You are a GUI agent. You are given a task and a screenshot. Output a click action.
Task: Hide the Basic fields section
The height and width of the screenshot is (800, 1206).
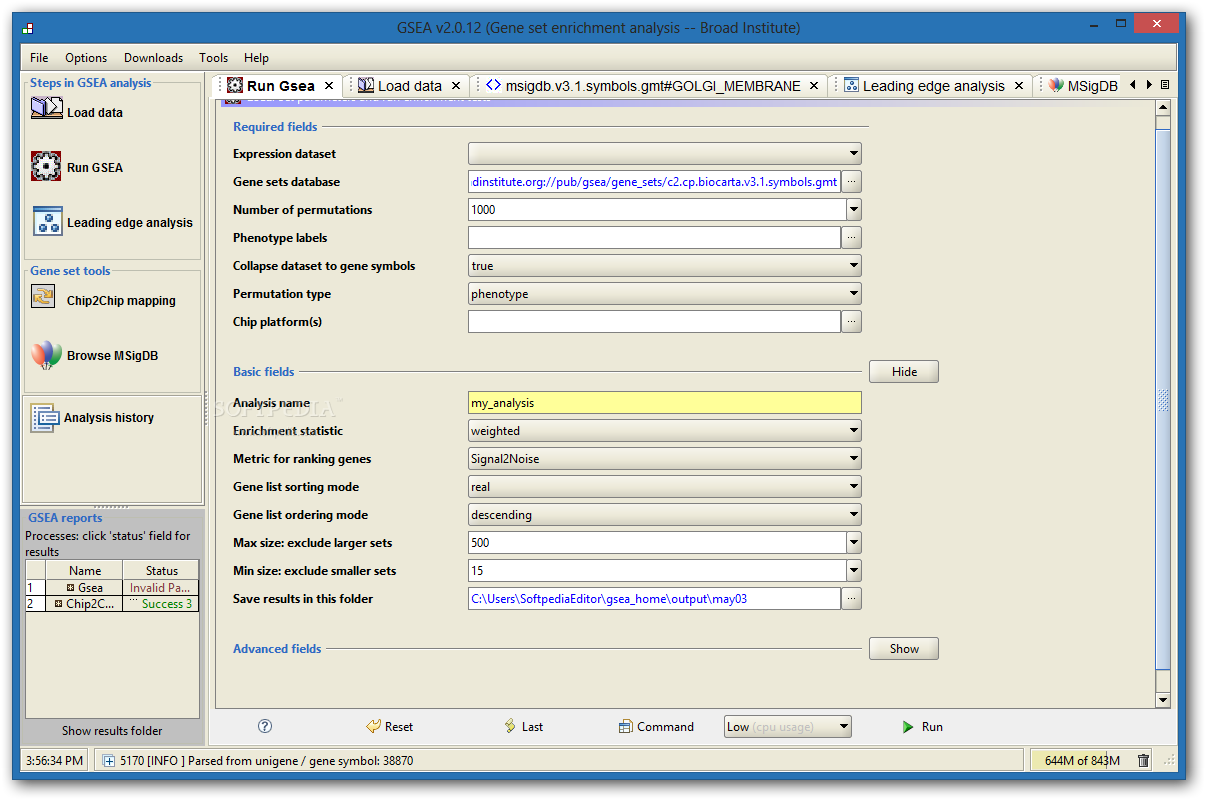pyautogui.click(x=904, y=372)
